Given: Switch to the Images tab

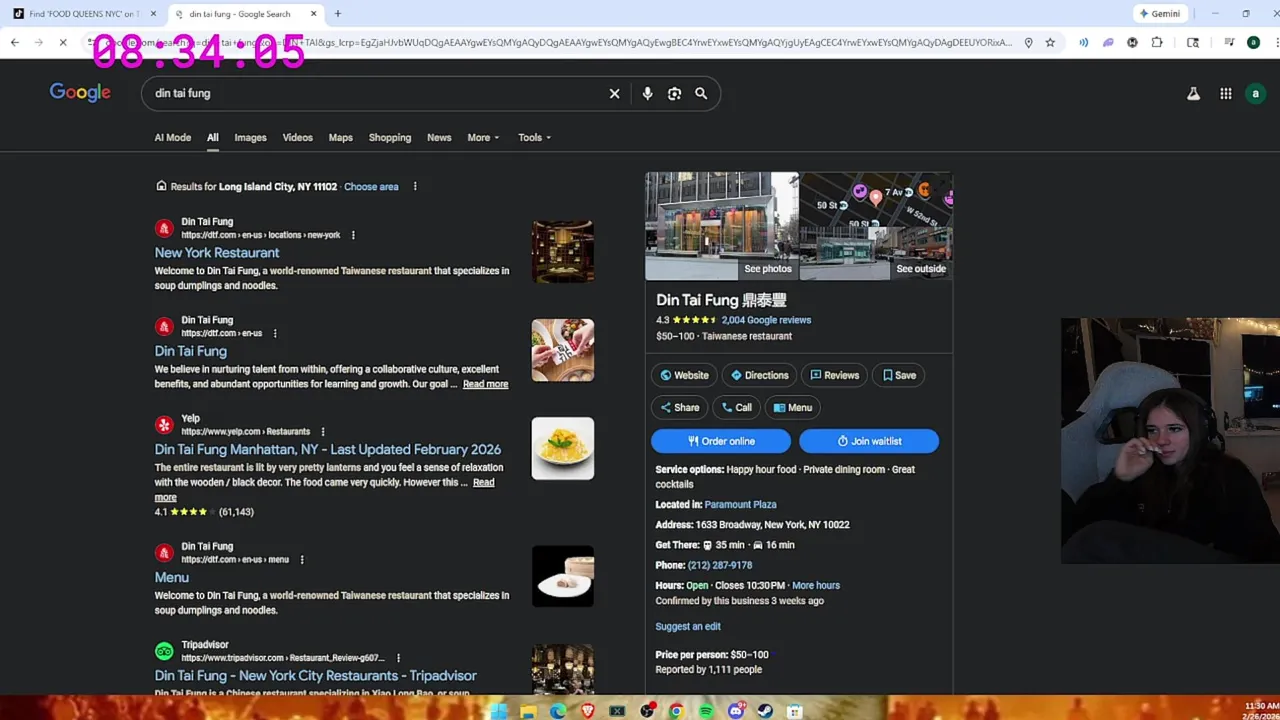Looking at the screenshot, I should coord(250,137).
